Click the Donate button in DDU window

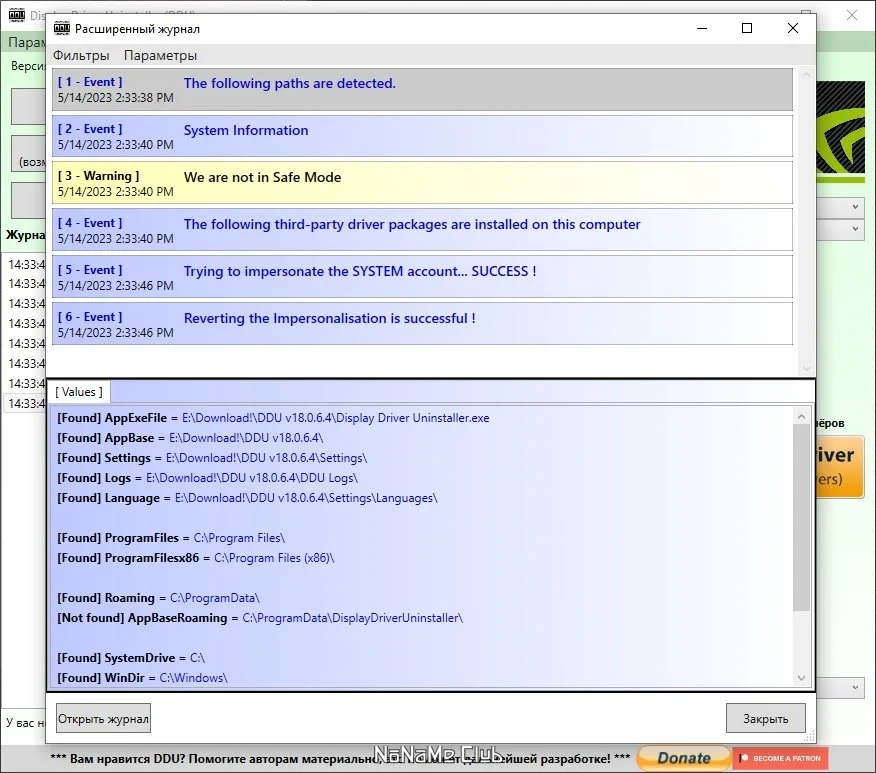tap(683, 758)
